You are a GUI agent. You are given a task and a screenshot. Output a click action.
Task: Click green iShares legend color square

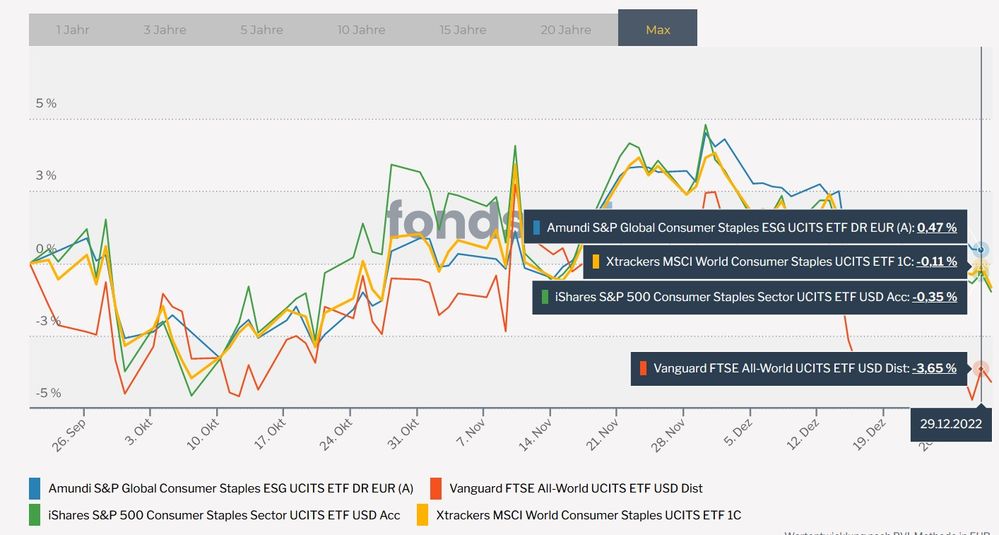click(36, 514)
